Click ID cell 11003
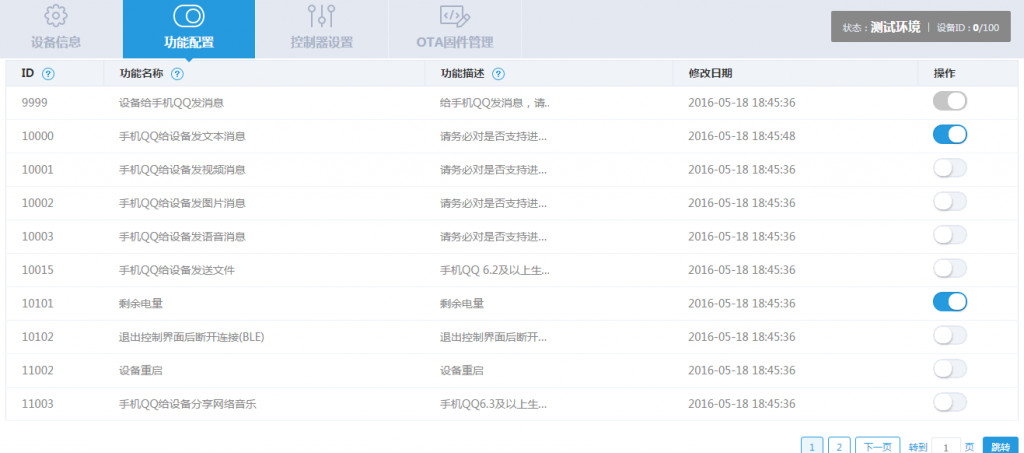The width and height of the screenshot is (1024, 453). tap(38, 403)
